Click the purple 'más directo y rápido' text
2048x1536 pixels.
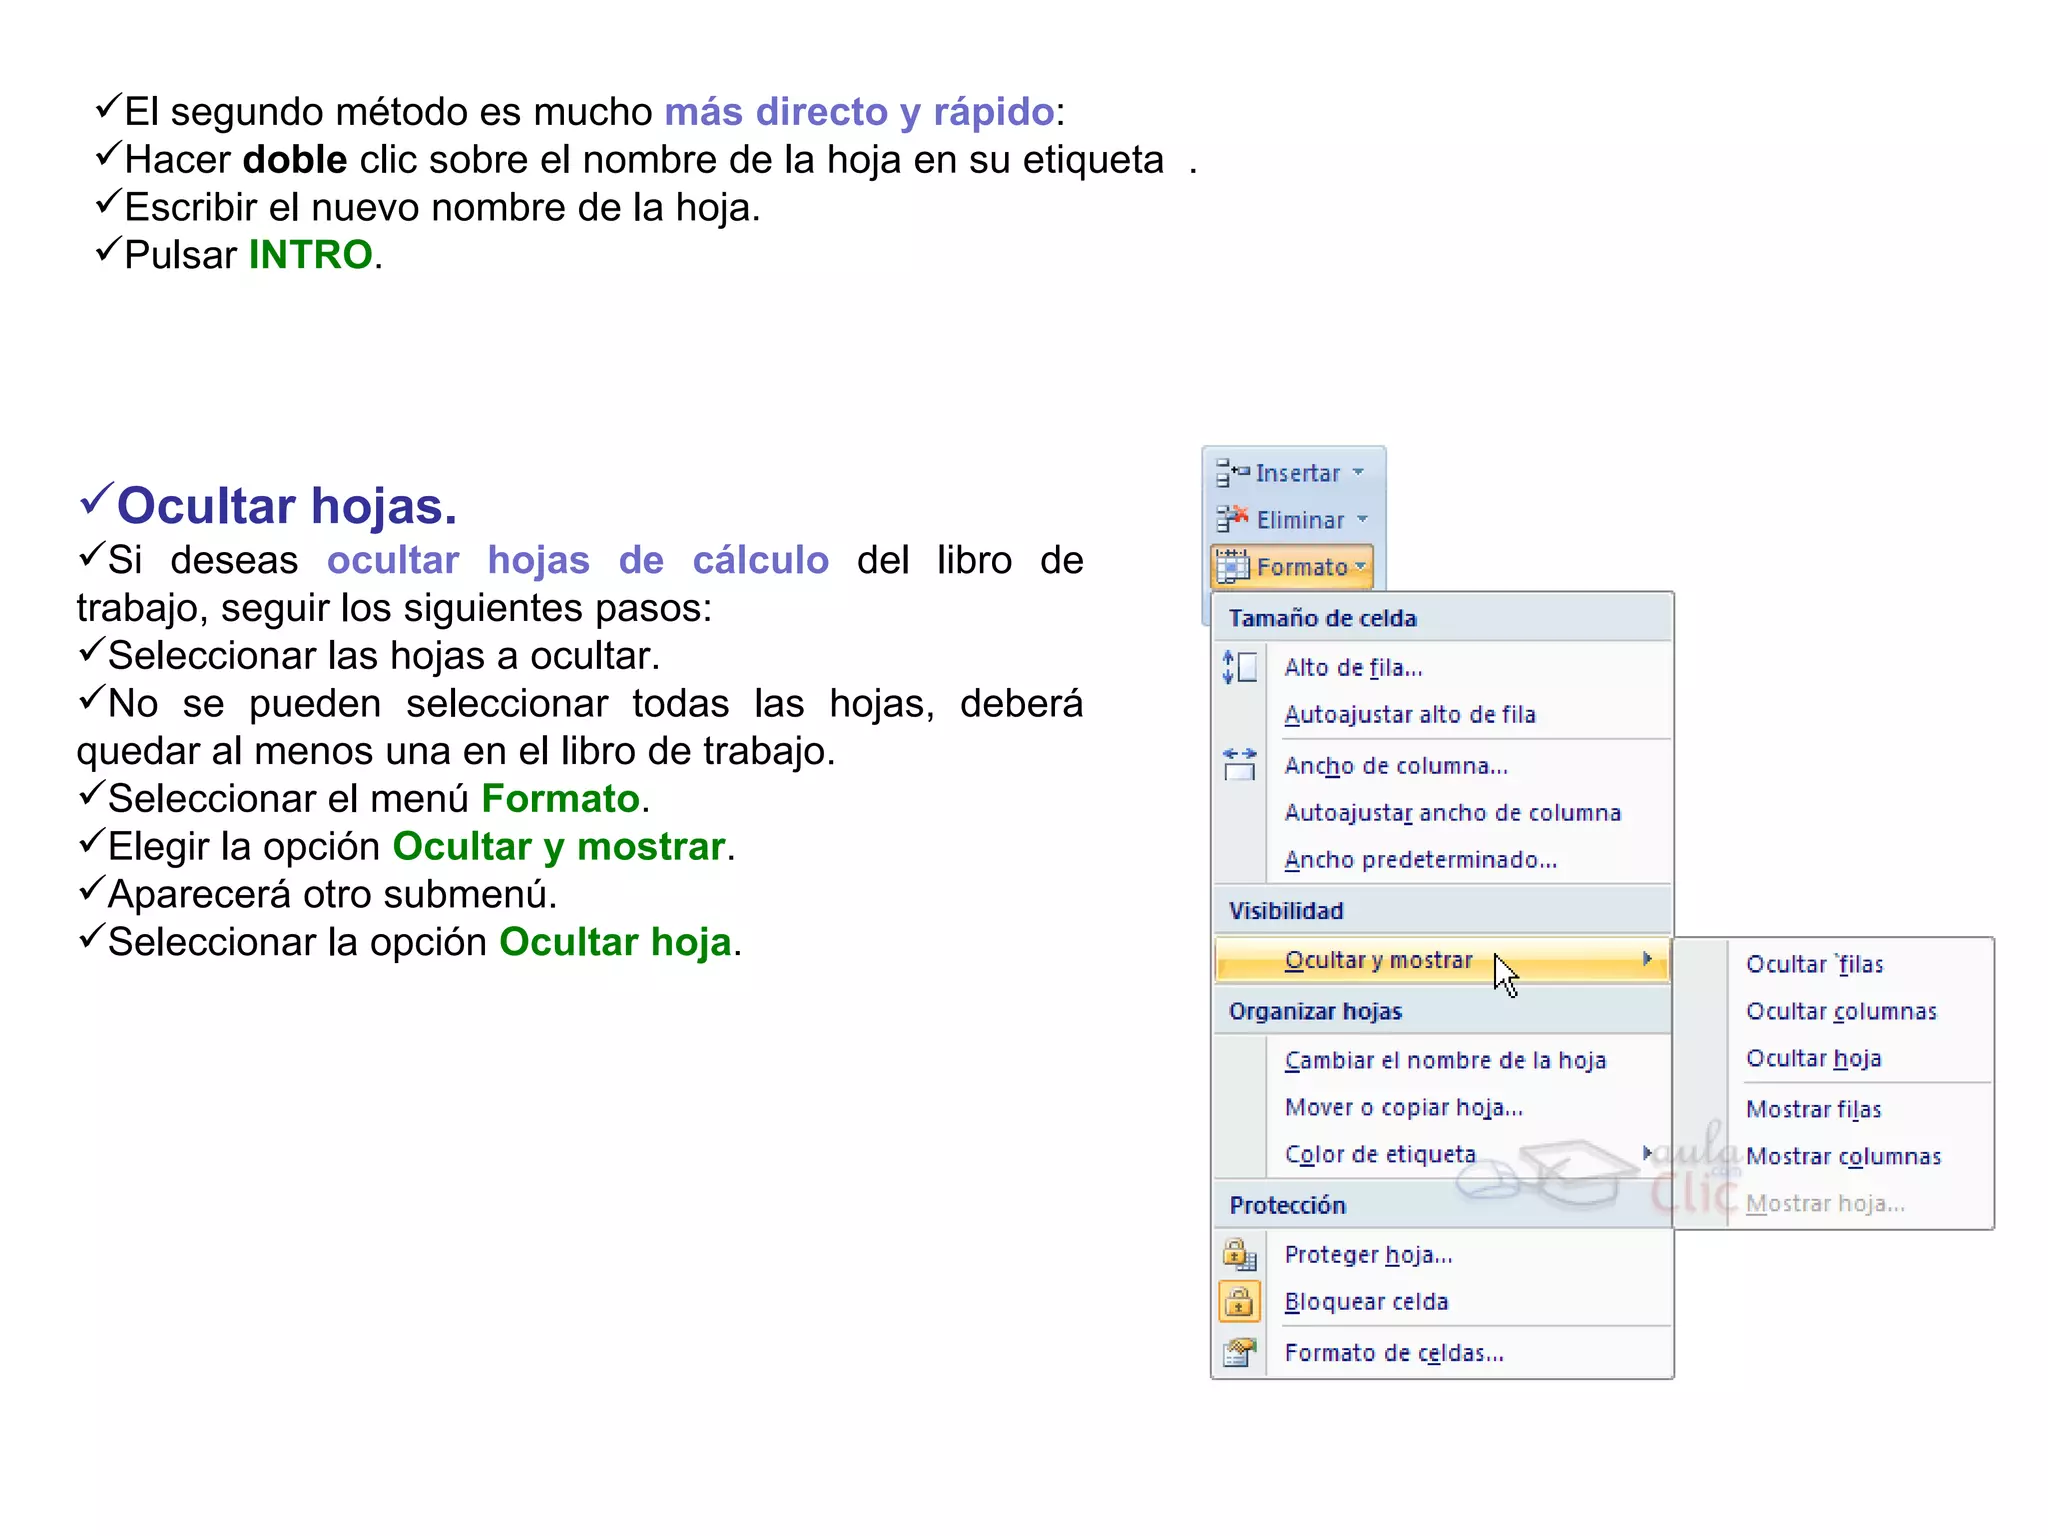click(x=859, y=112)
